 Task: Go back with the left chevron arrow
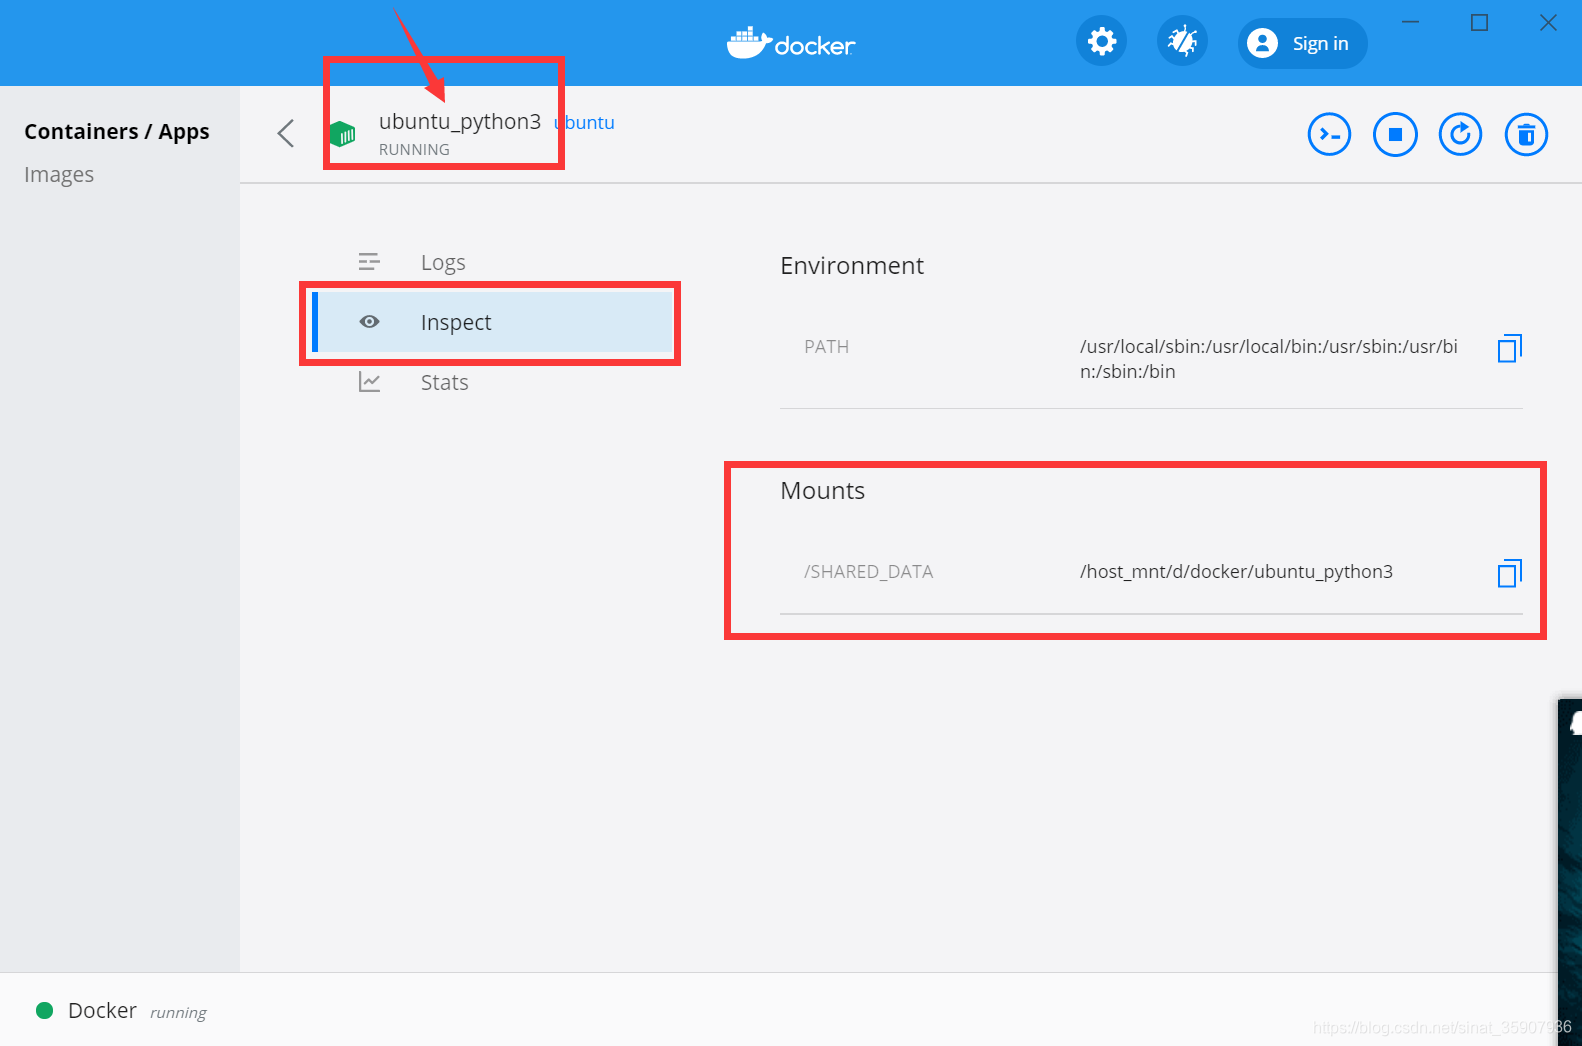click(286, 133)
